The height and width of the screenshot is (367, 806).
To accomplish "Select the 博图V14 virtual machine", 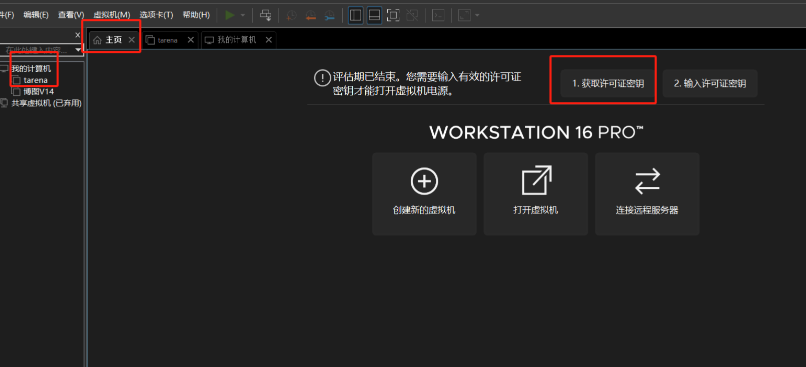I will [39, 91].
